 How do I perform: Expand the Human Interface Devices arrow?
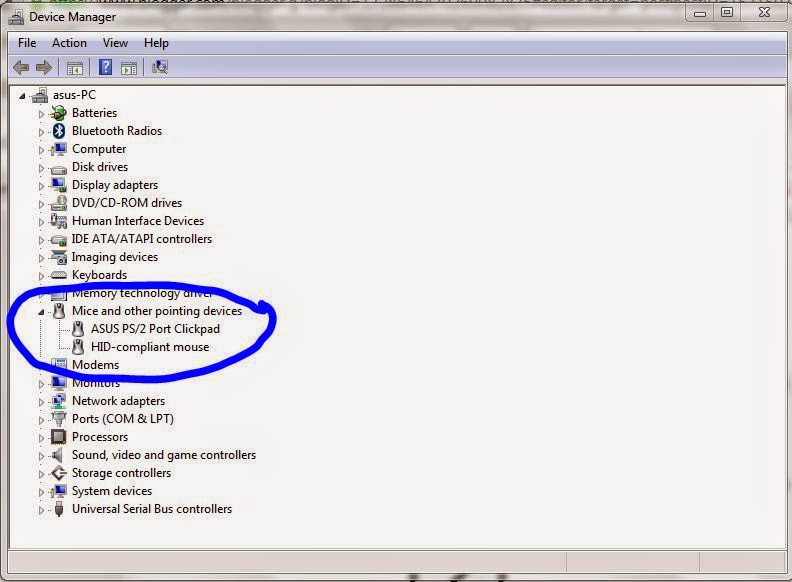41,222
